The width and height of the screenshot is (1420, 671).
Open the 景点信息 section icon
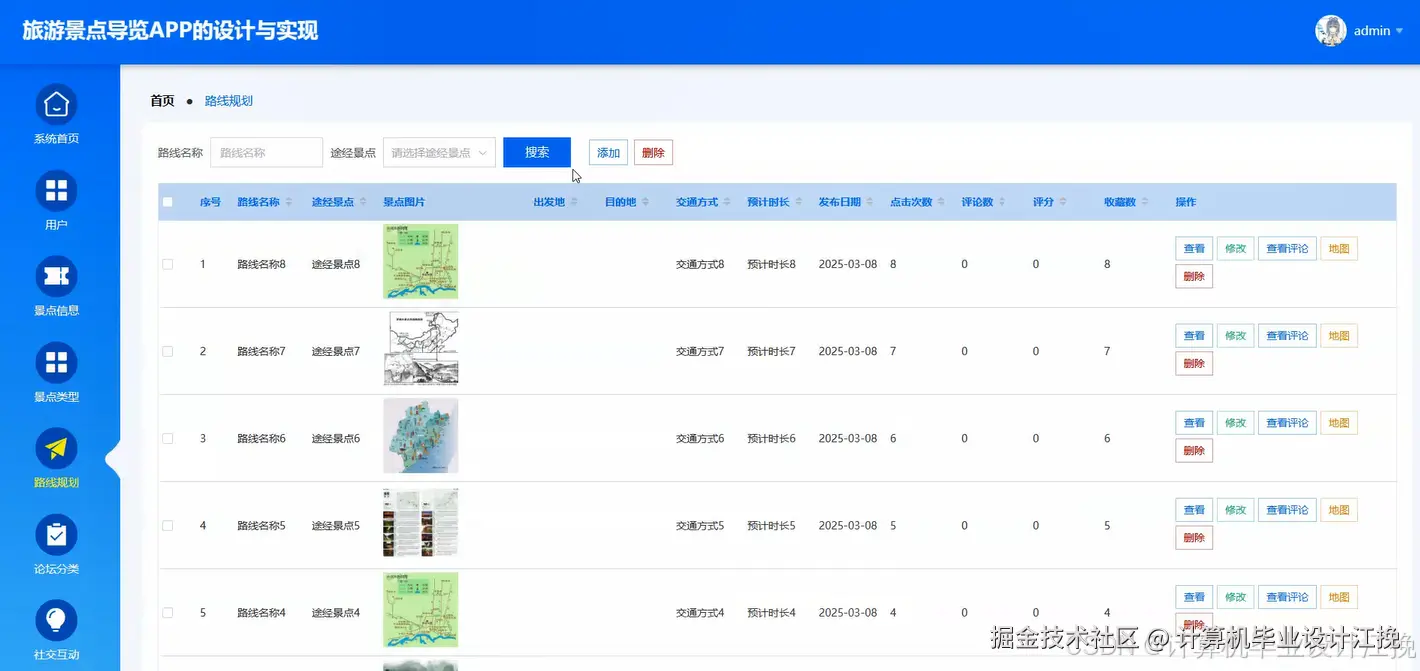[x=56, y=276]
